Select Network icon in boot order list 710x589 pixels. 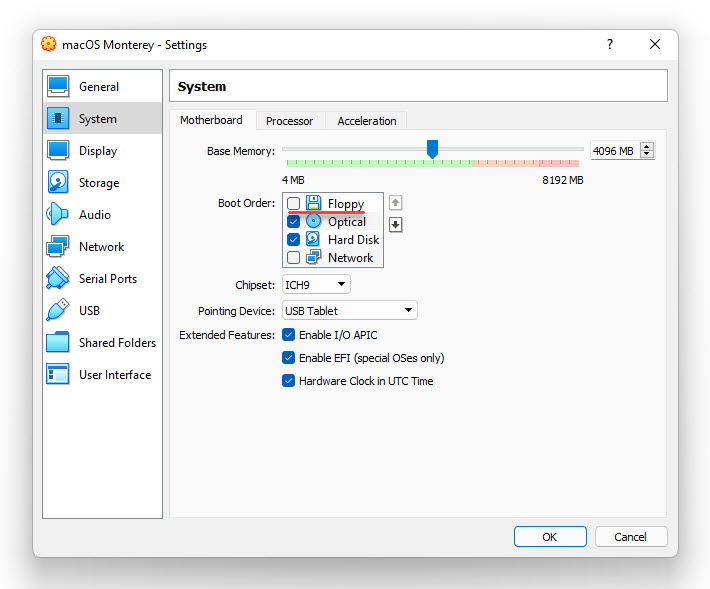point(313,257)
